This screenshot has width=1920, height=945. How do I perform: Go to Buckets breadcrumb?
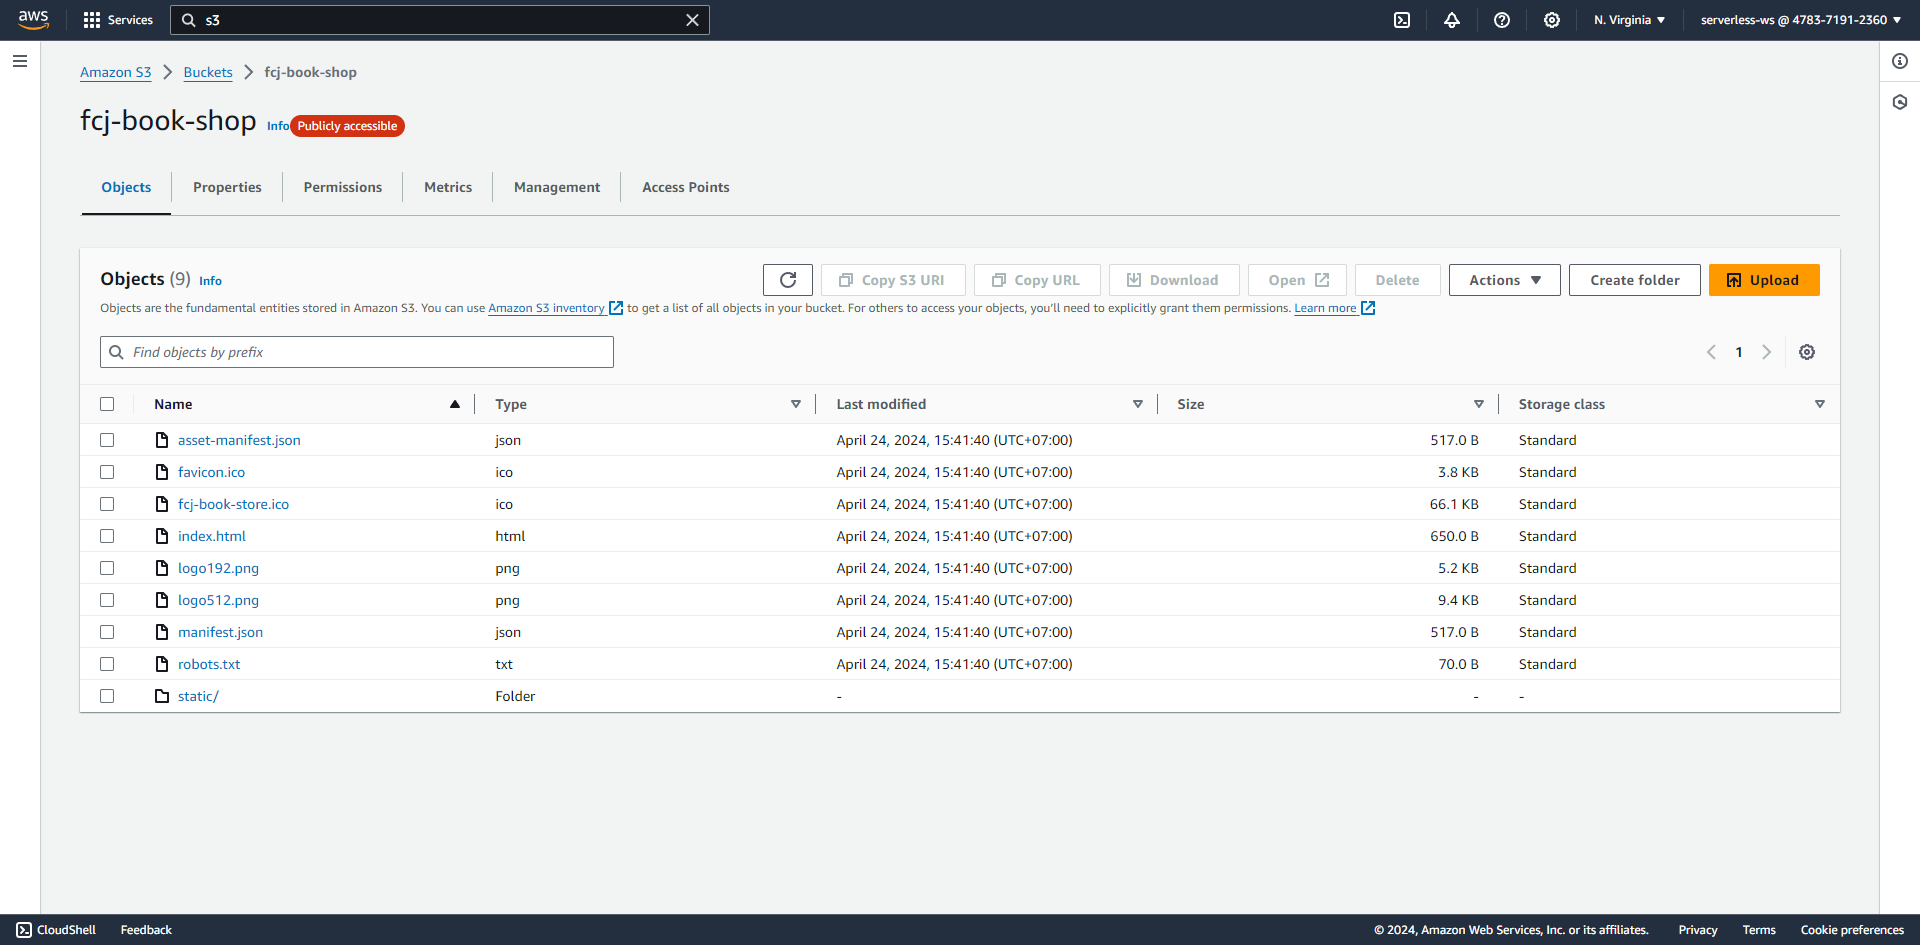[208, 72]
